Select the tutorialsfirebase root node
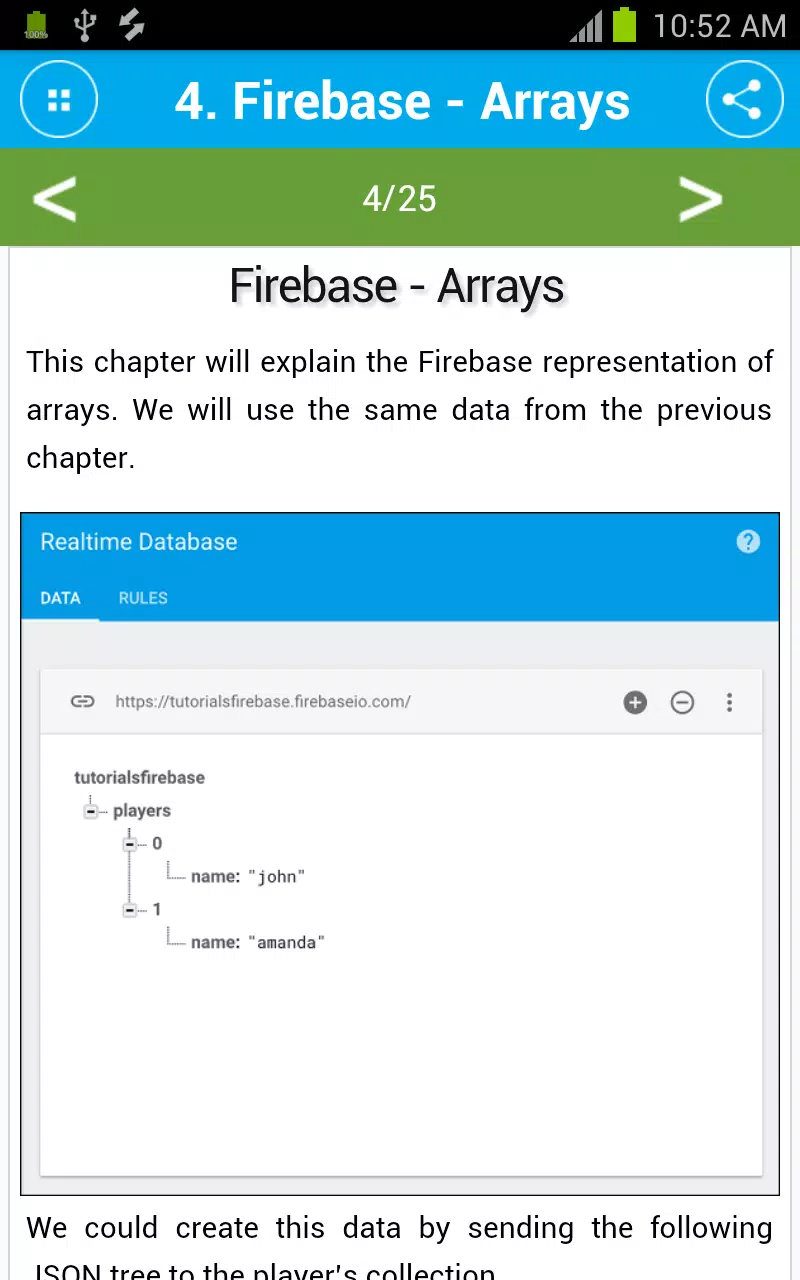 coord(139,777)
